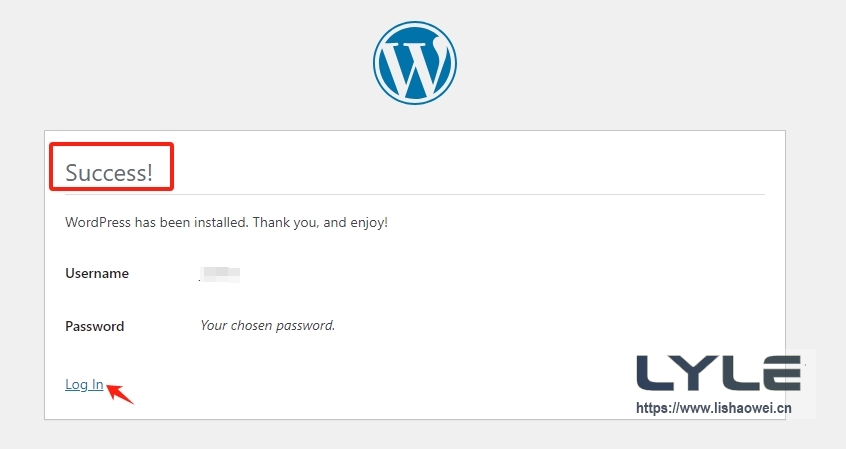The image size is (846, 449).
Task: Click the word 'WordPress' in the install message
Action: click(95, 221)
